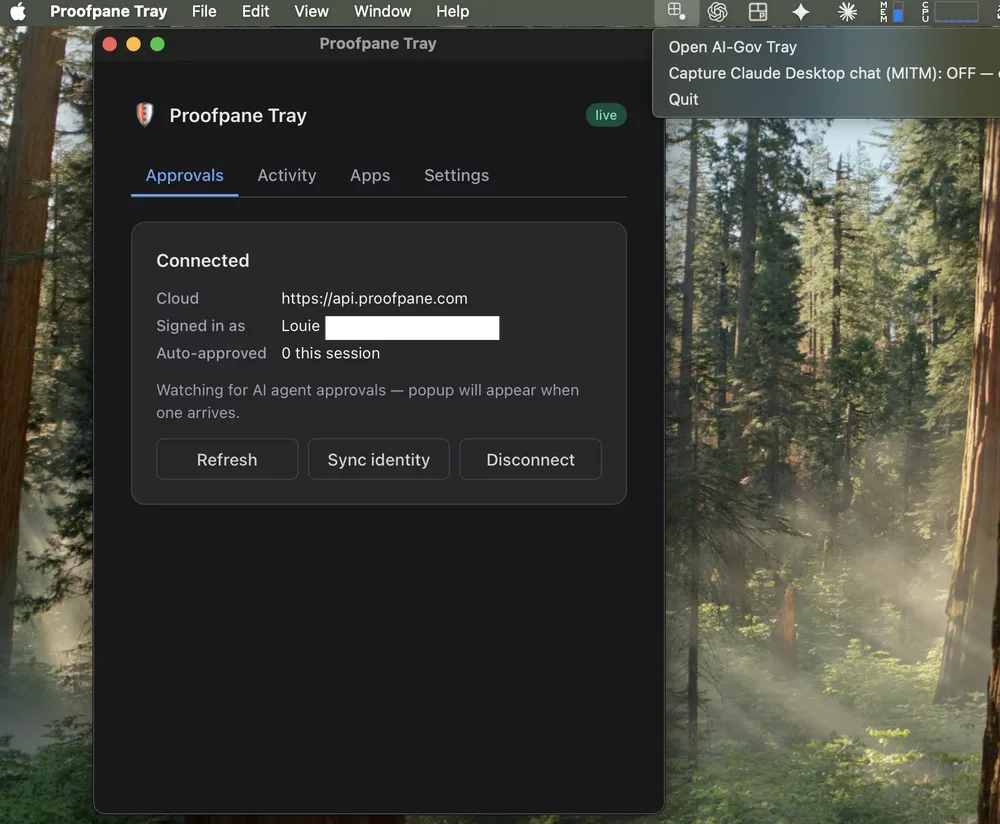Maximize window with the green button
1000x824 pixels.
(x=158, y=44)
